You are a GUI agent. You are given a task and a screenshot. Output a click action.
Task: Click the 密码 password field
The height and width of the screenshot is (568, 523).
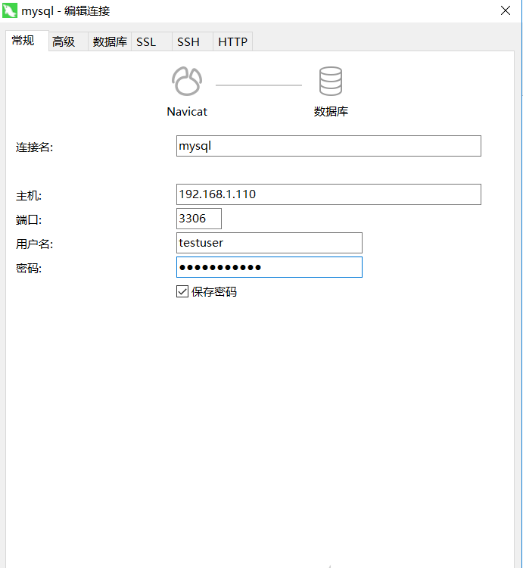click(269, 267)
